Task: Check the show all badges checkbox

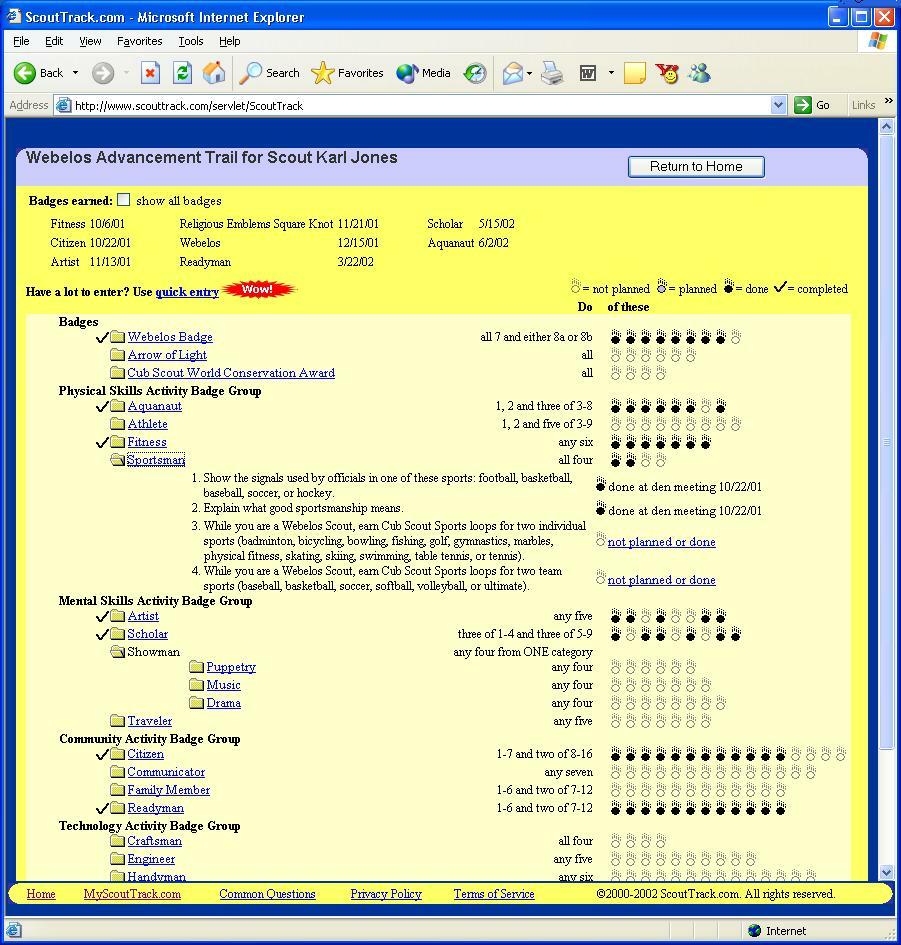Action: click(x=124, y=199)
